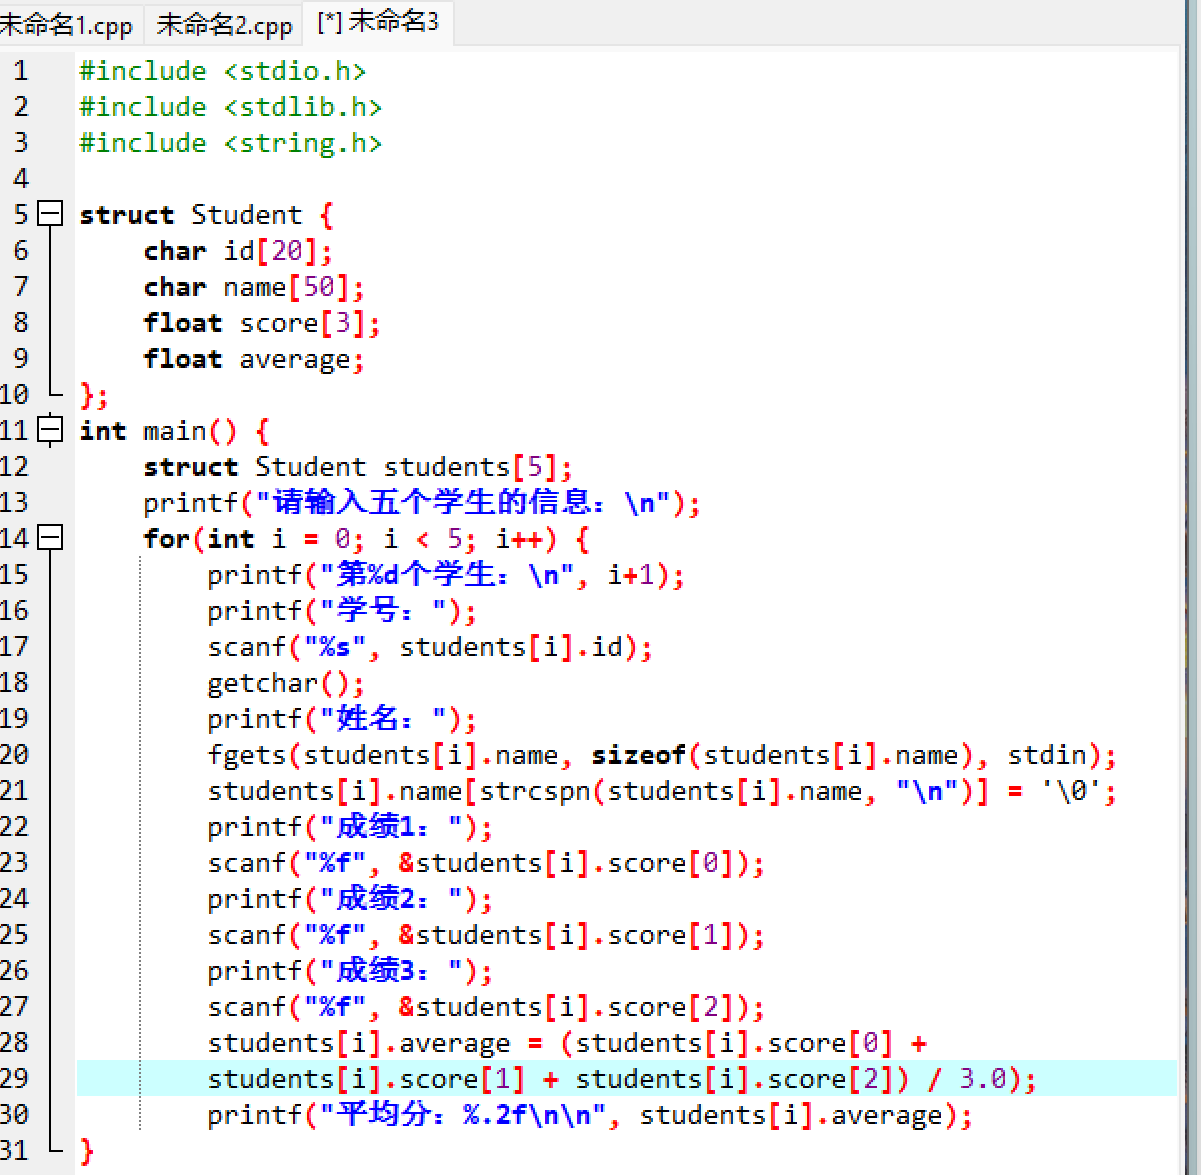The height and width of the screenshot is (1175, 1201).
Task: Click the printf '第%d个学生' line
Action: [x=446, y=575]
